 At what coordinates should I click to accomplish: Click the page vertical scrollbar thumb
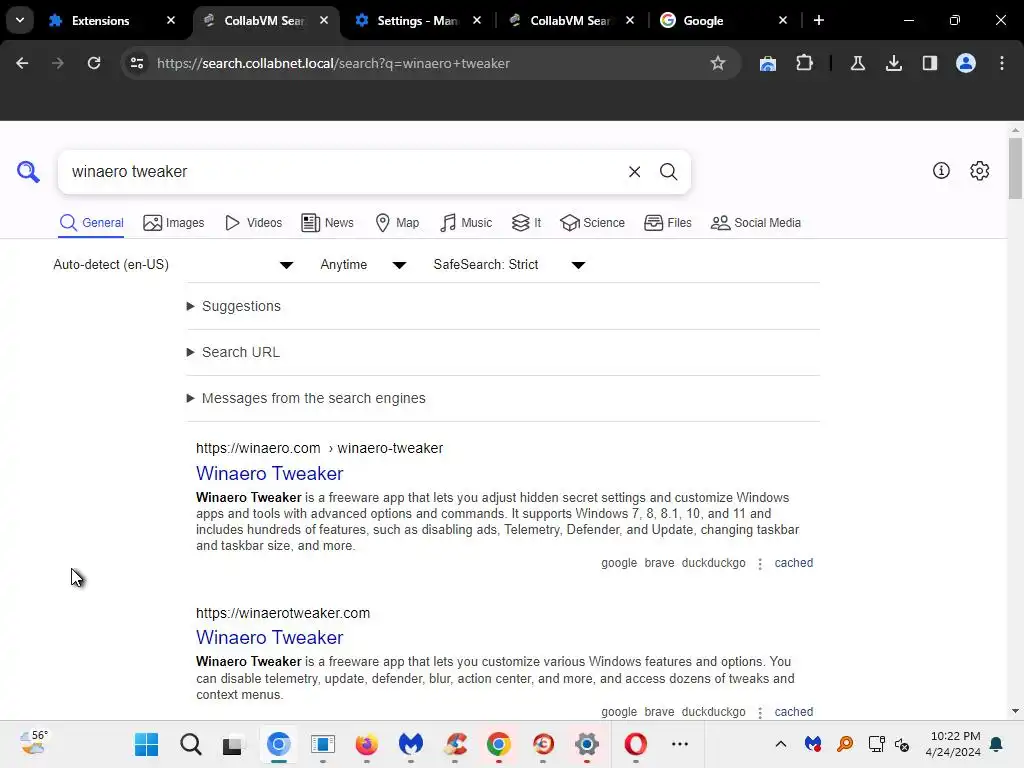click(1015, 168)
